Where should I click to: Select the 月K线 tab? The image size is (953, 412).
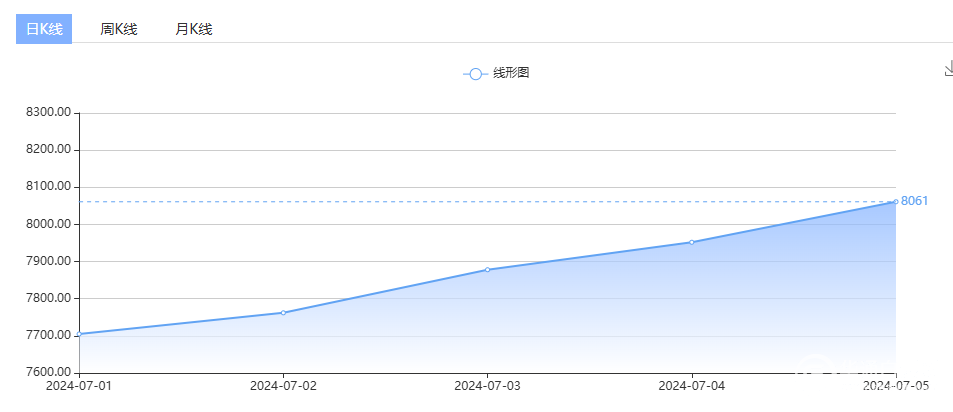click(x=194, y=29)
